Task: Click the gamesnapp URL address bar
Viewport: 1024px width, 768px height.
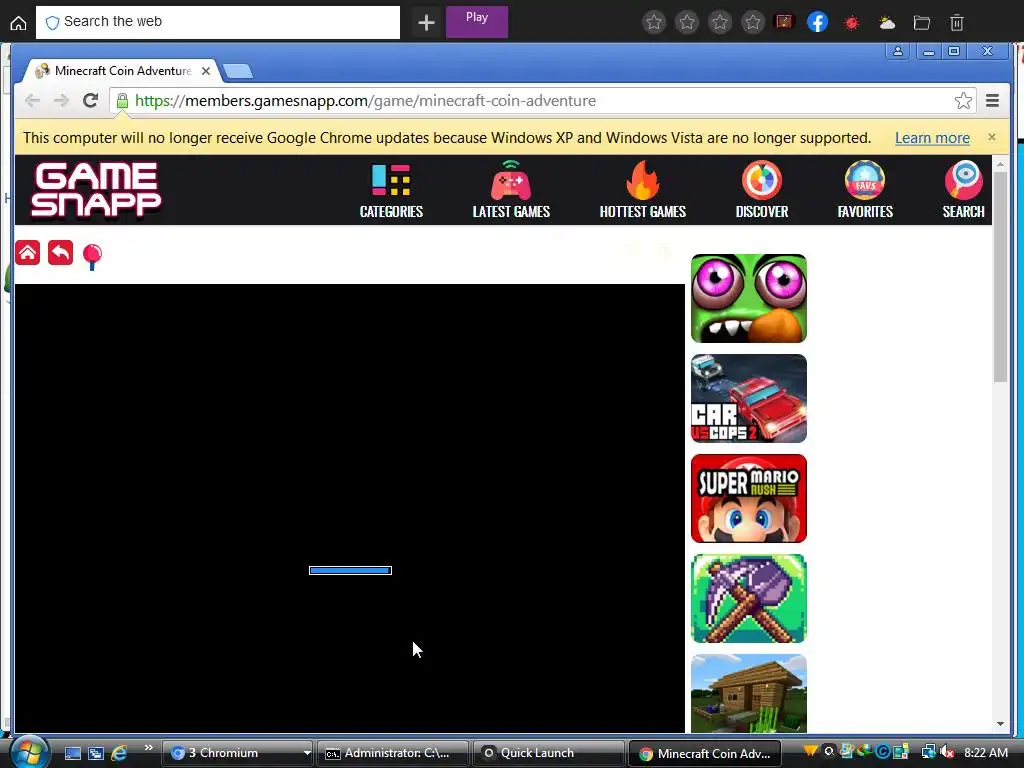Action: click(542, 101)
